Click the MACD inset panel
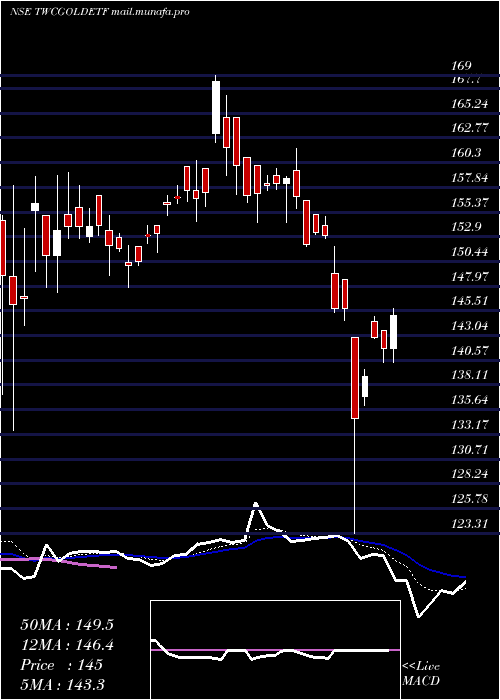 pyautogui.click(x=275, y=650)
